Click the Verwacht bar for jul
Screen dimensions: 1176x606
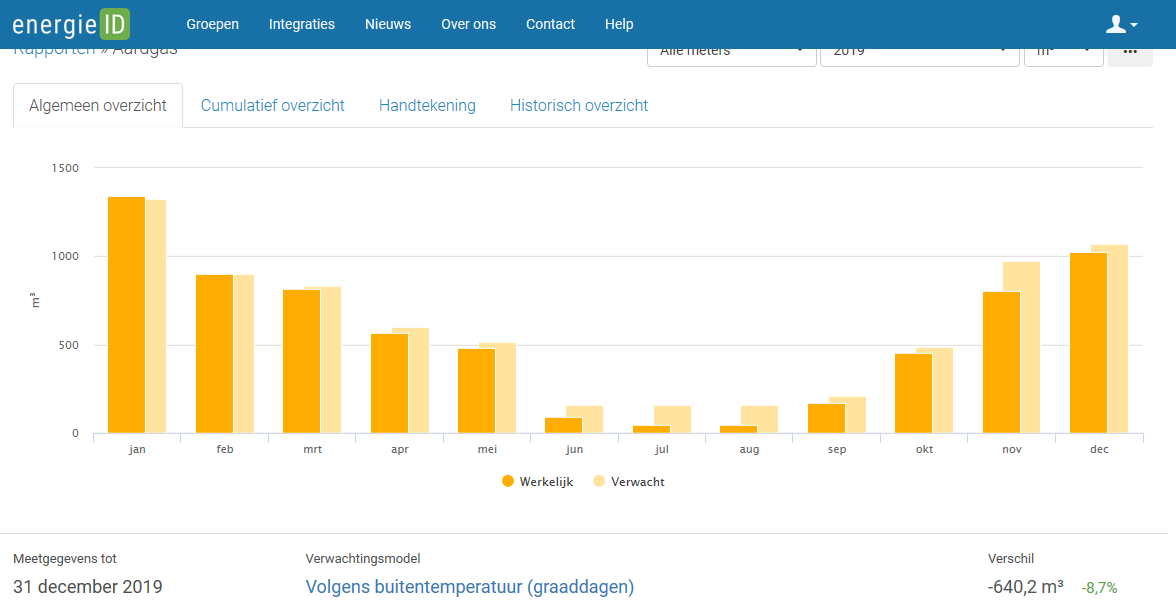point(681,419)
